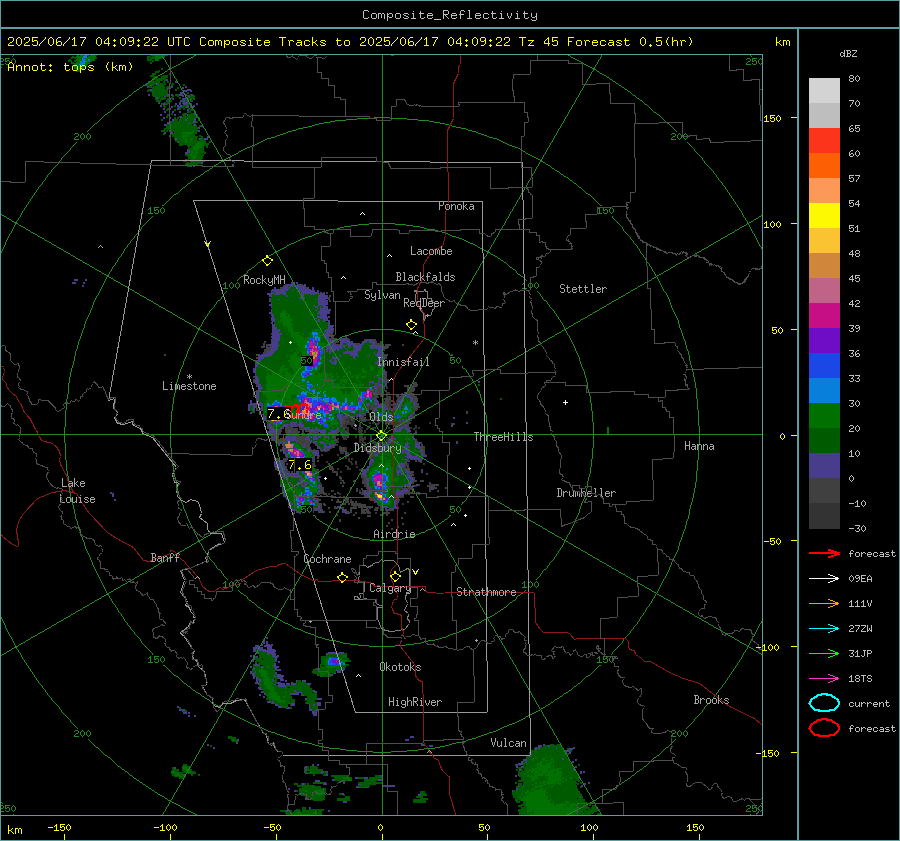This screenshot has height=841, width=900.
Task: Select the white 09EA arrow legend icon
Action: (x=824, y=579)
